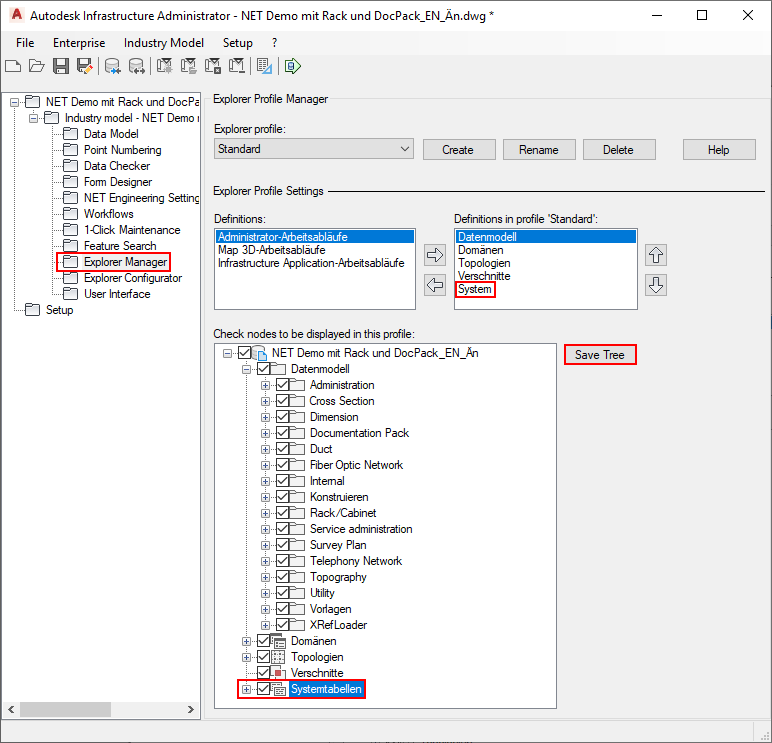Image resolution: width=772 pixels, height=743 pixels.
Task: Select Topologien in profile definitions list
Action: click(484, 263)
